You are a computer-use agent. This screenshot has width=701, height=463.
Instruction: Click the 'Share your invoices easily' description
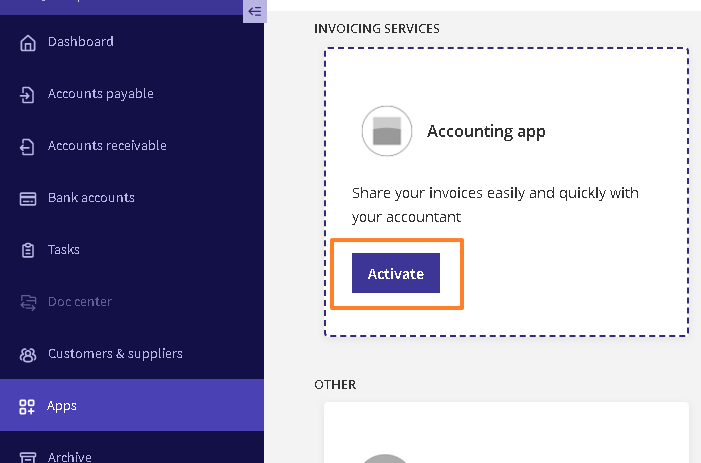[x=495, y=205]
